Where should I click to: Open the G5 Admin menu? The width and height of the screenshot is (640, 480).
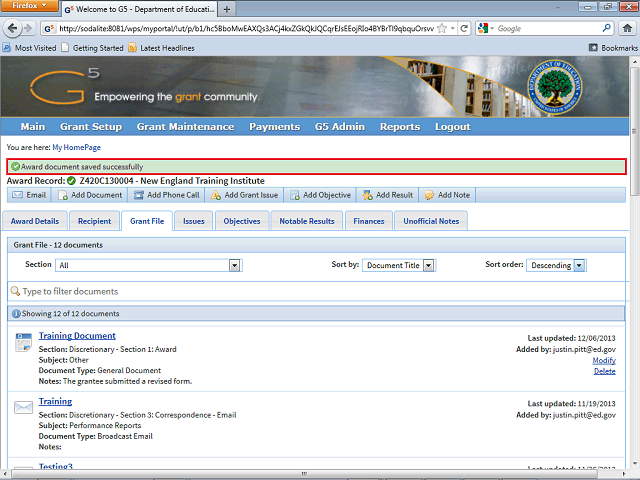pos(340,127)
